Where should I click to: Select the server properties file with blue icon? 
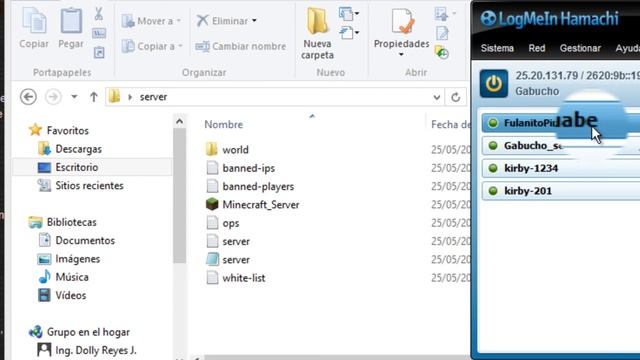tap(228, 260)
